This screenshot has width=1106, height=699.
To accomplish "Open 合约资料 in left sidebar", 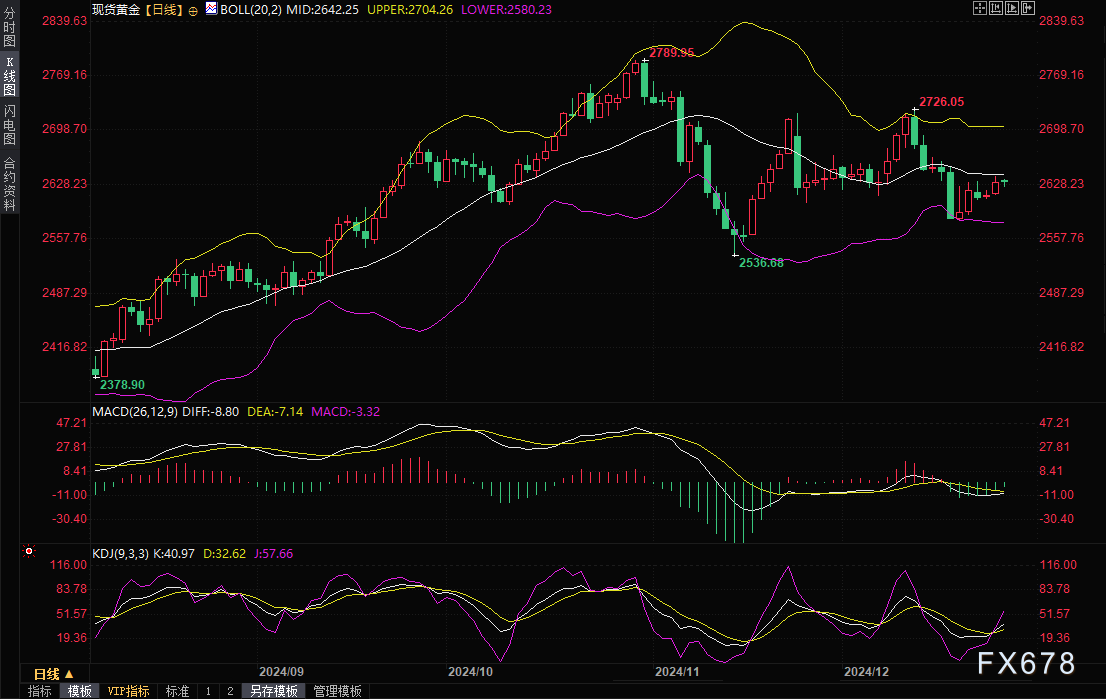I will coord(9,183).
